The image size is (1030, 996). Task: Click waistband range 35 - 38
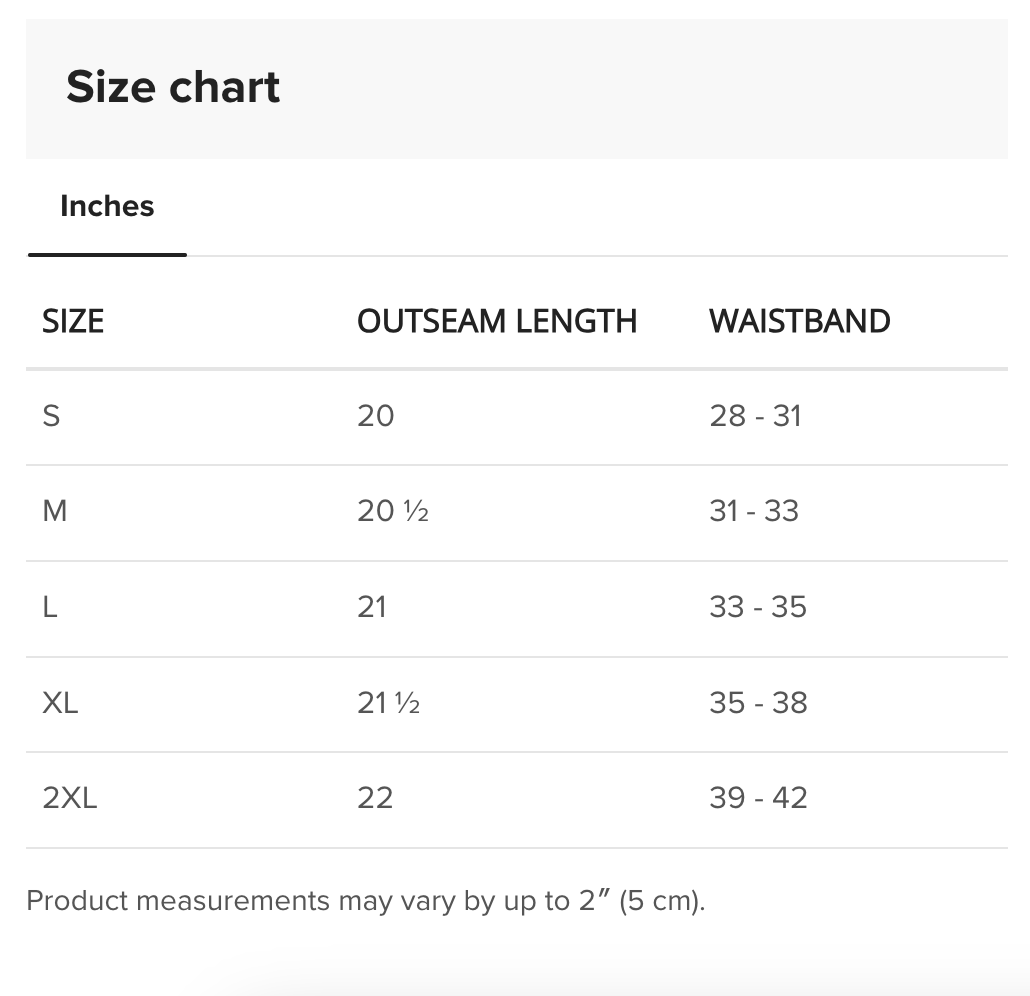[758, 703]
